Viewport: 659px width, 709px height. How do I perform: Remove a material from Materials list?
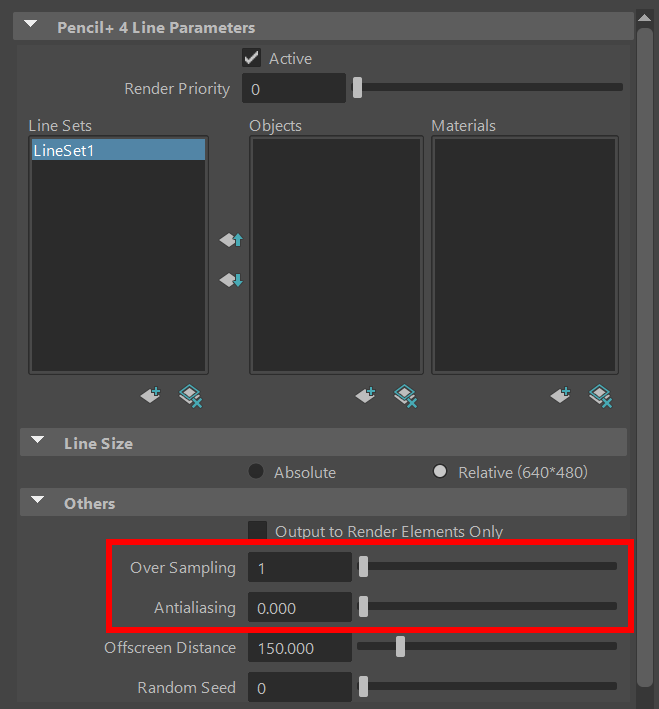coord(600,396)
